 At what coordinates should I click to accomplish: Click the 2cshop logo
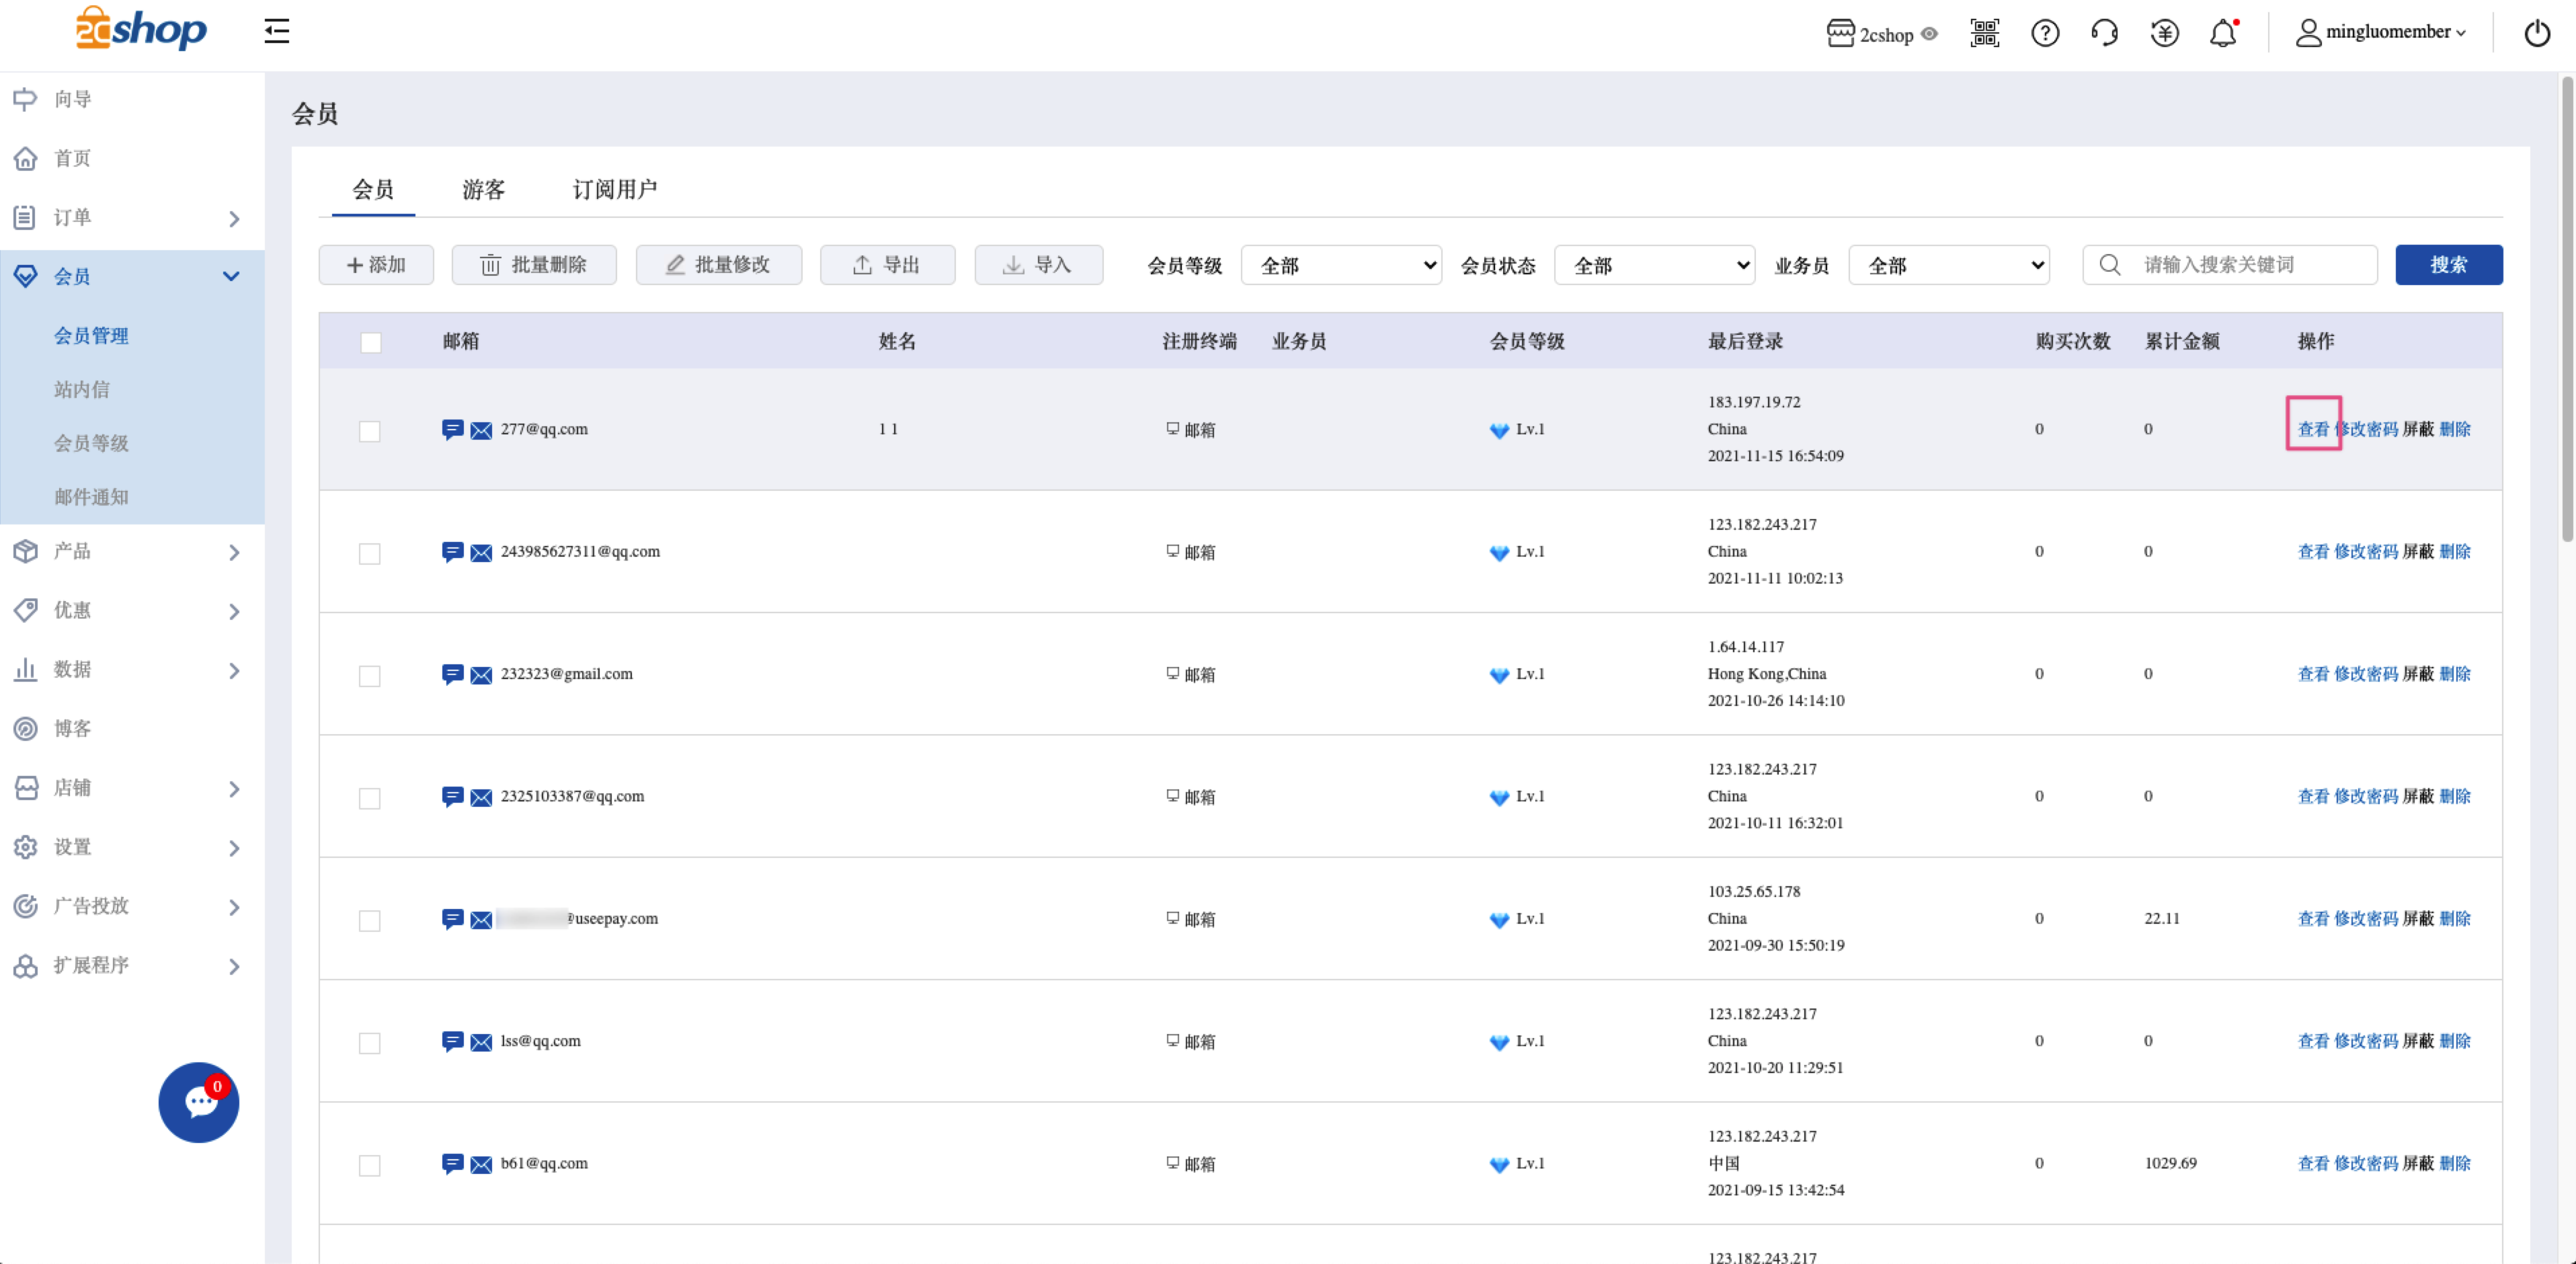coord(141,30)
